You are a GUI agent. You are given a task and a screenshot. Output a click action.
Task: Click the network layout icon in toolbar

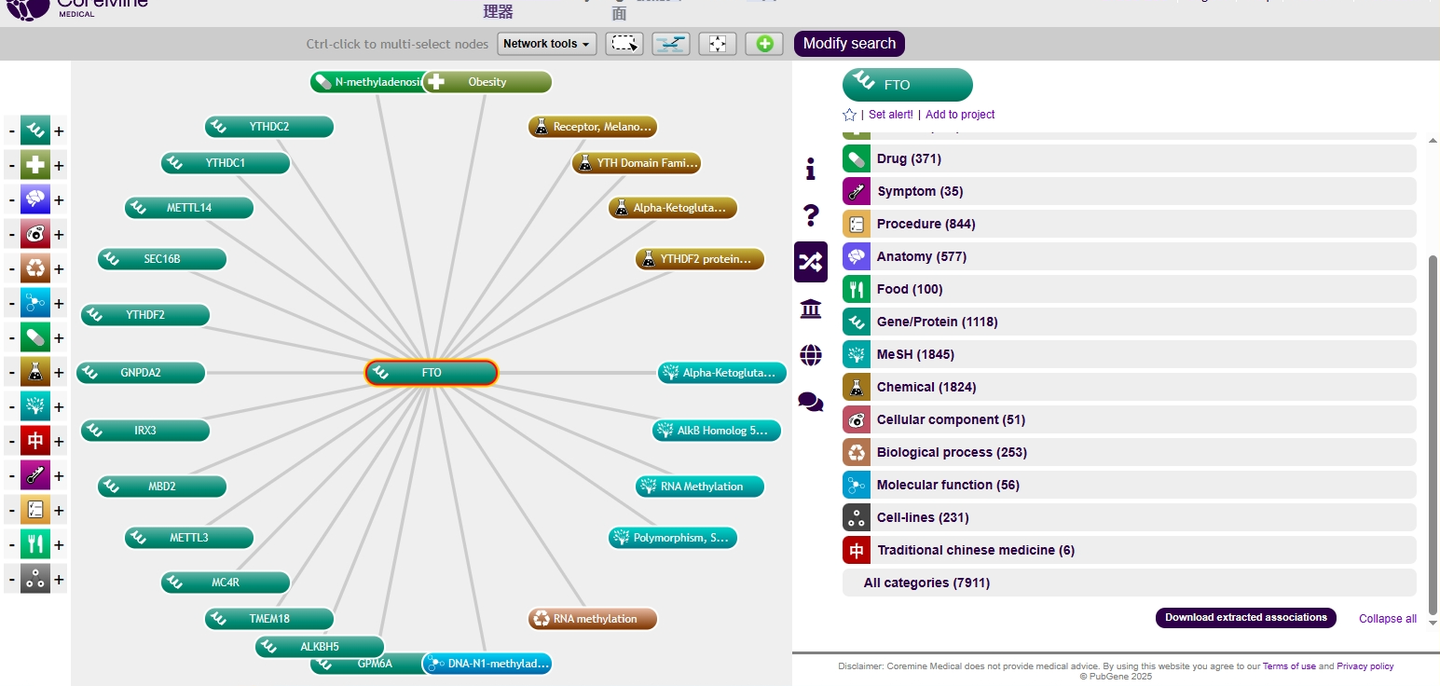click(x=671, y=44)
